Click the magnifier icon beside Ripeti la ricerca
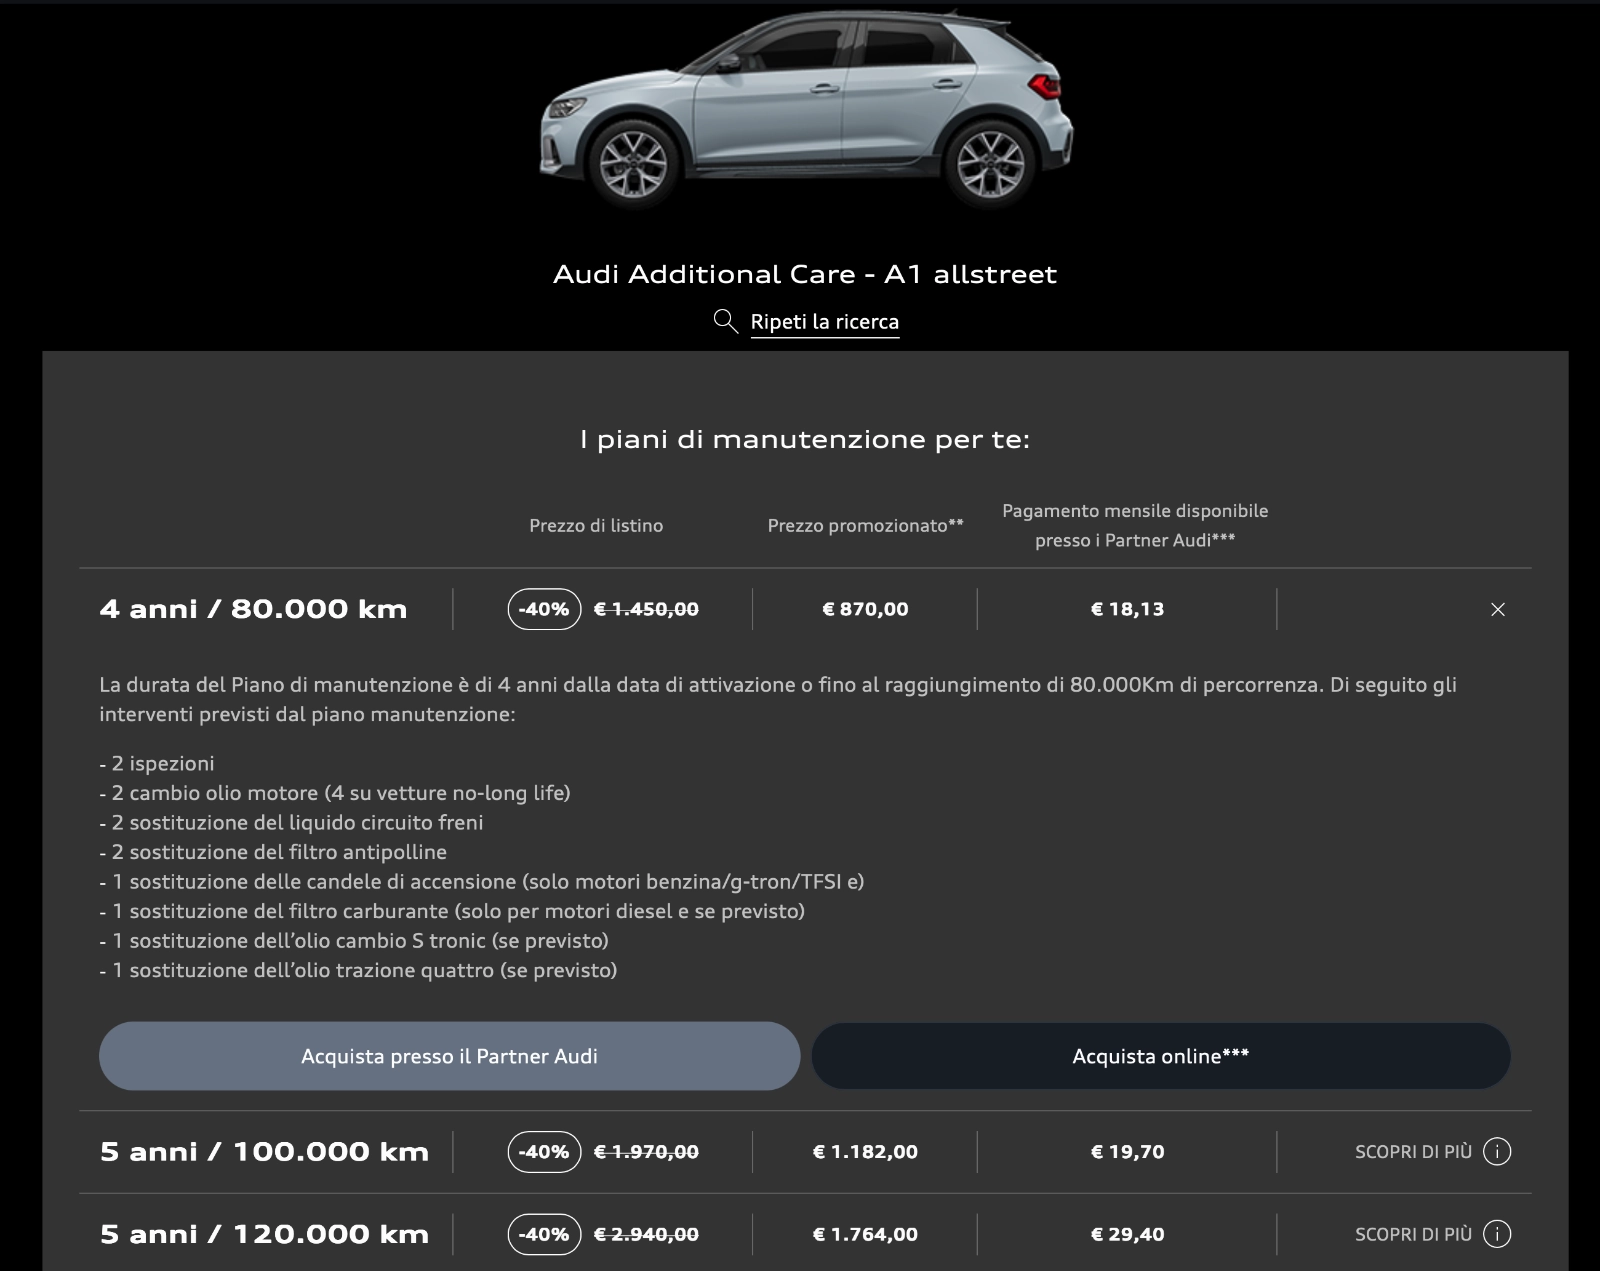 tap(725, 321)
